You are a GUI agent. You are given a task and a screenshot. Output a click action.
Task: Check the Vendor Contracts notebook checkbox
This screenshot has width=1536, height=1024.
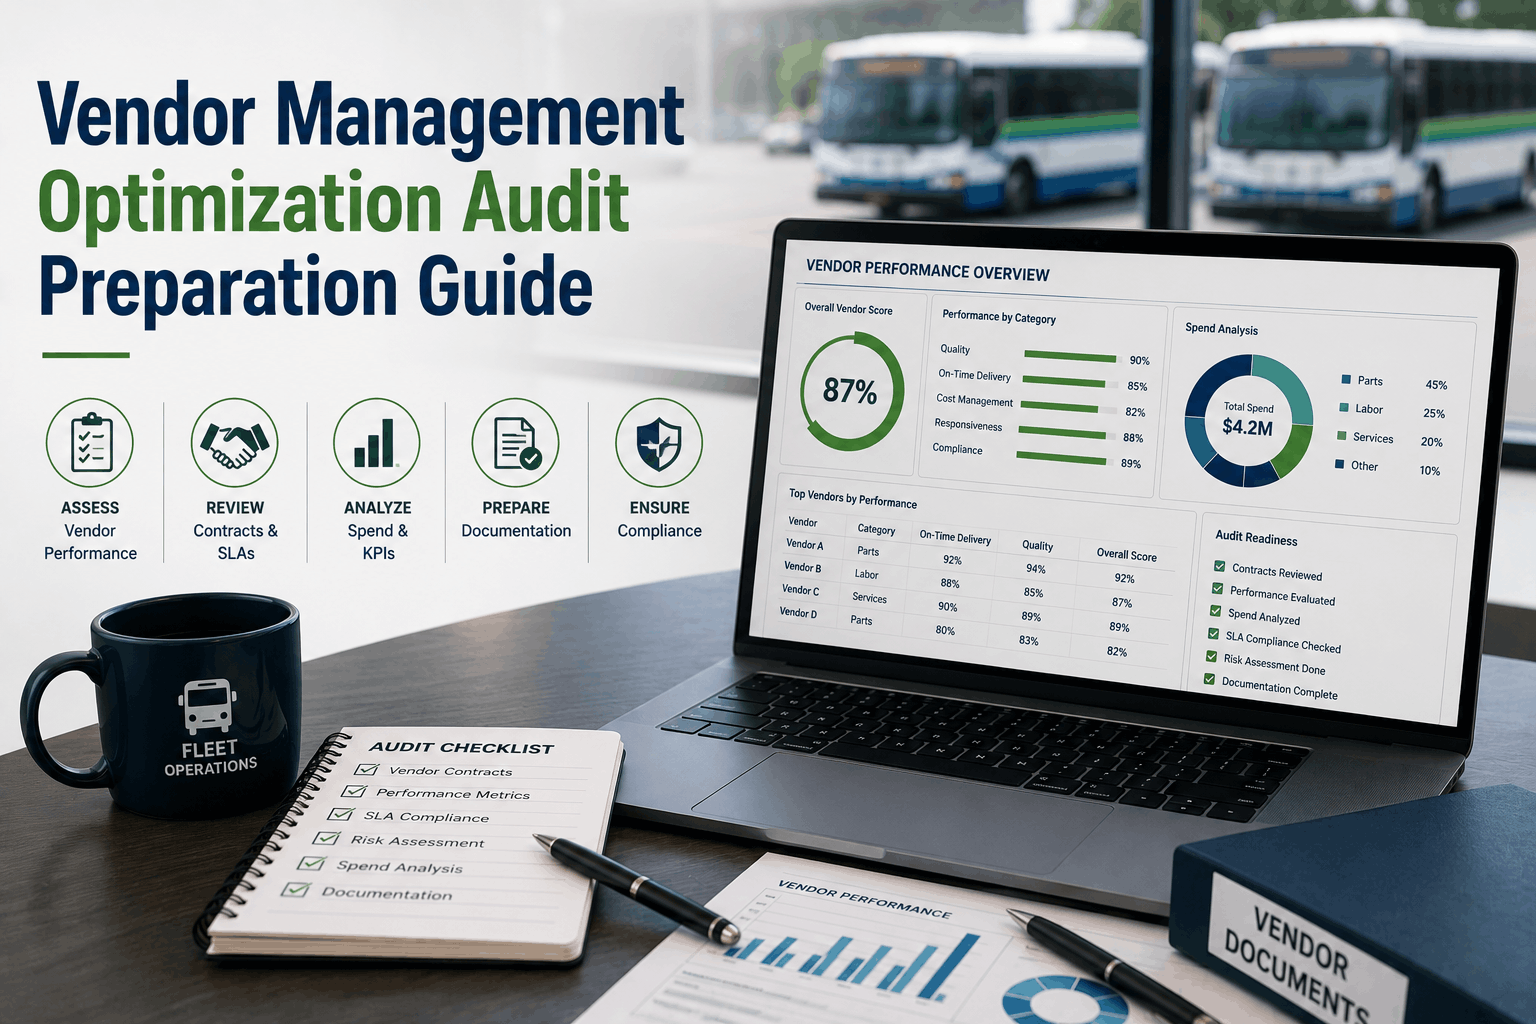click(367, 769)
